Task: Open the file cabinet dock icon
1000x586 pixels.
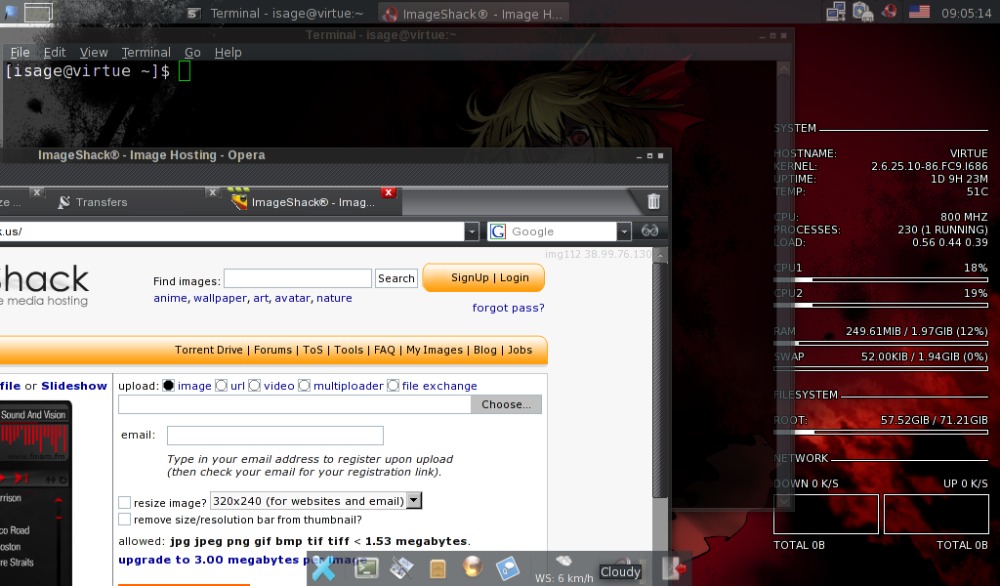Action: pos(438,568)
